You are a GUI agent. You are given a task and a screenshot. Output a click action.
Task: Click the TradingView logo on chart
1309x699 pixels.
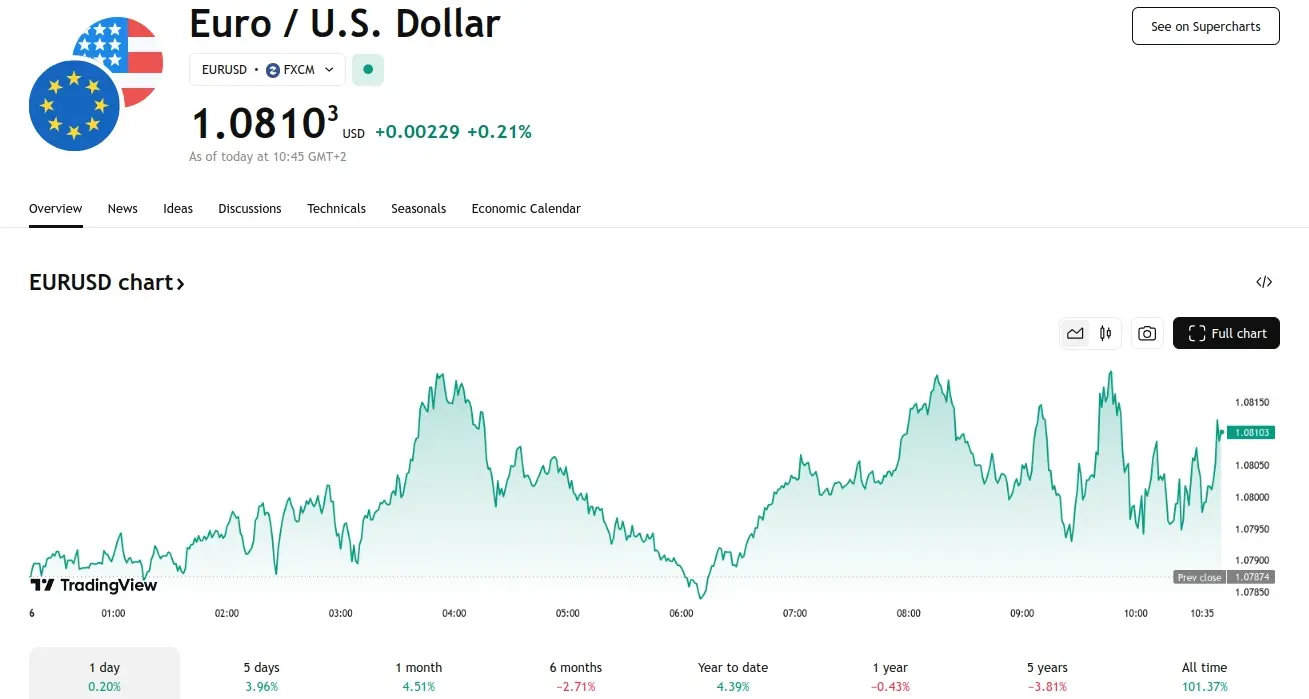[94, 585]
